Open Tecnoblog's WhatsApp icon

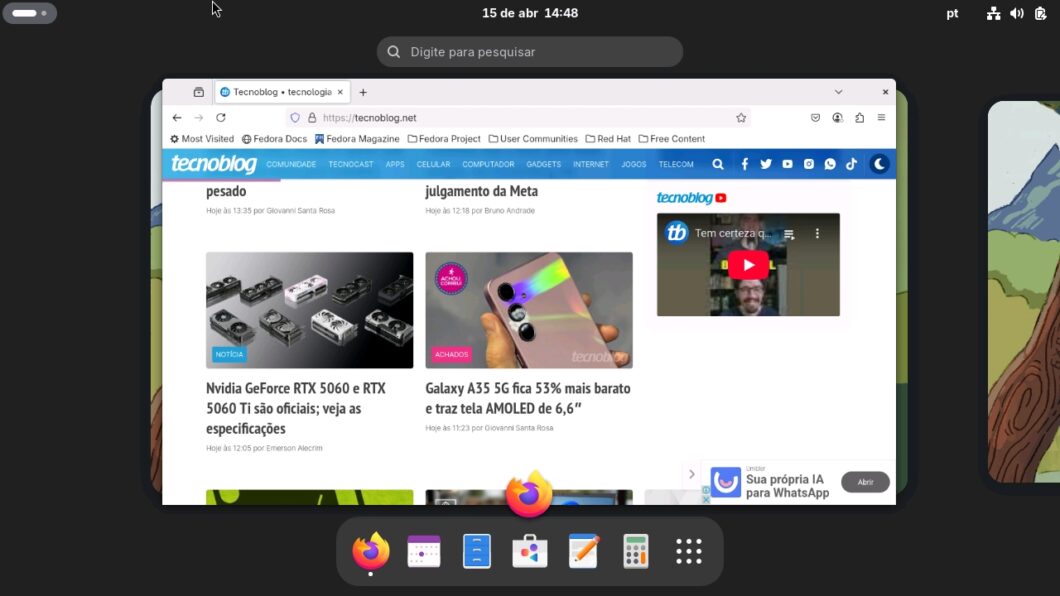pos(830,164)
